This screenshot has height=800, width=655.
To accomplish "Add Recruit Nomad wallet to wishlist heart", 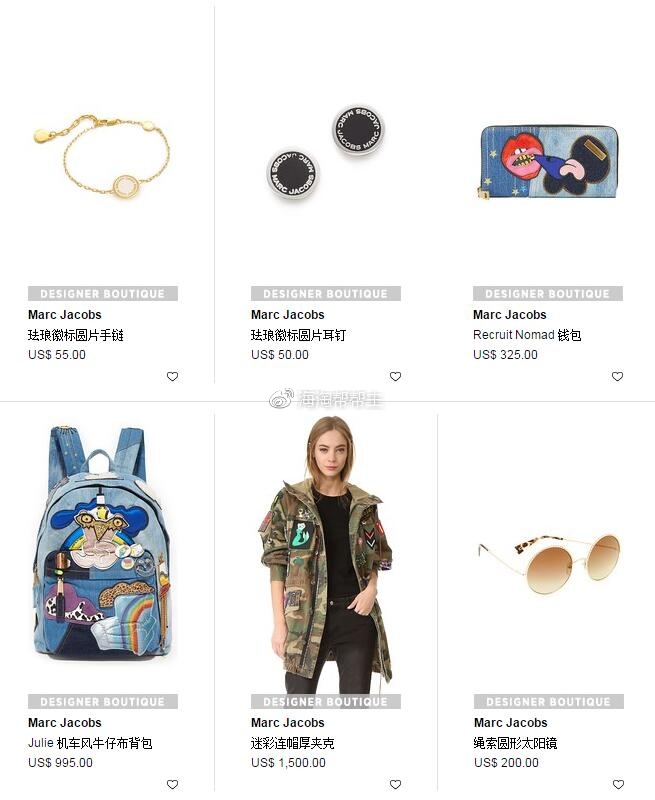I will tap(617, 377).
